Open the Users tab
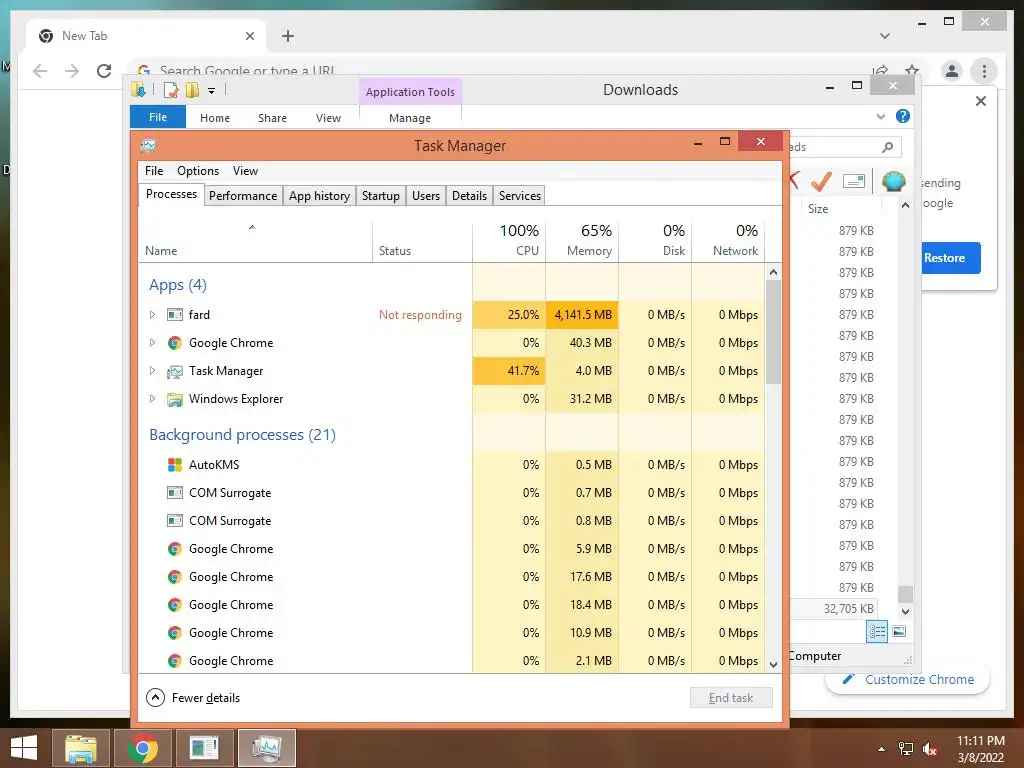This screenshot has width=1024, height=768. 426,196
